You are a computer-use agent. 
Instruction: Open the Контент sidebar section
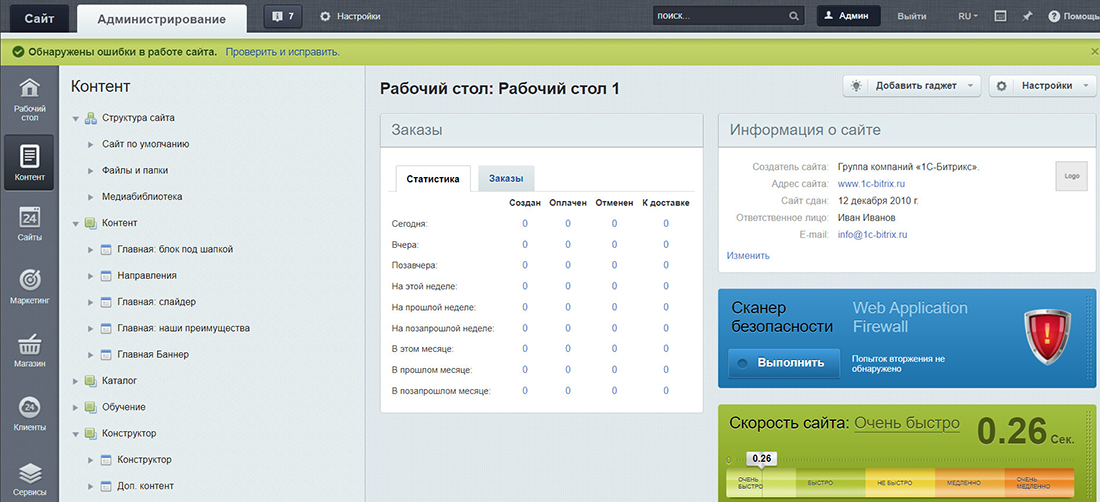tap(29, 163)
